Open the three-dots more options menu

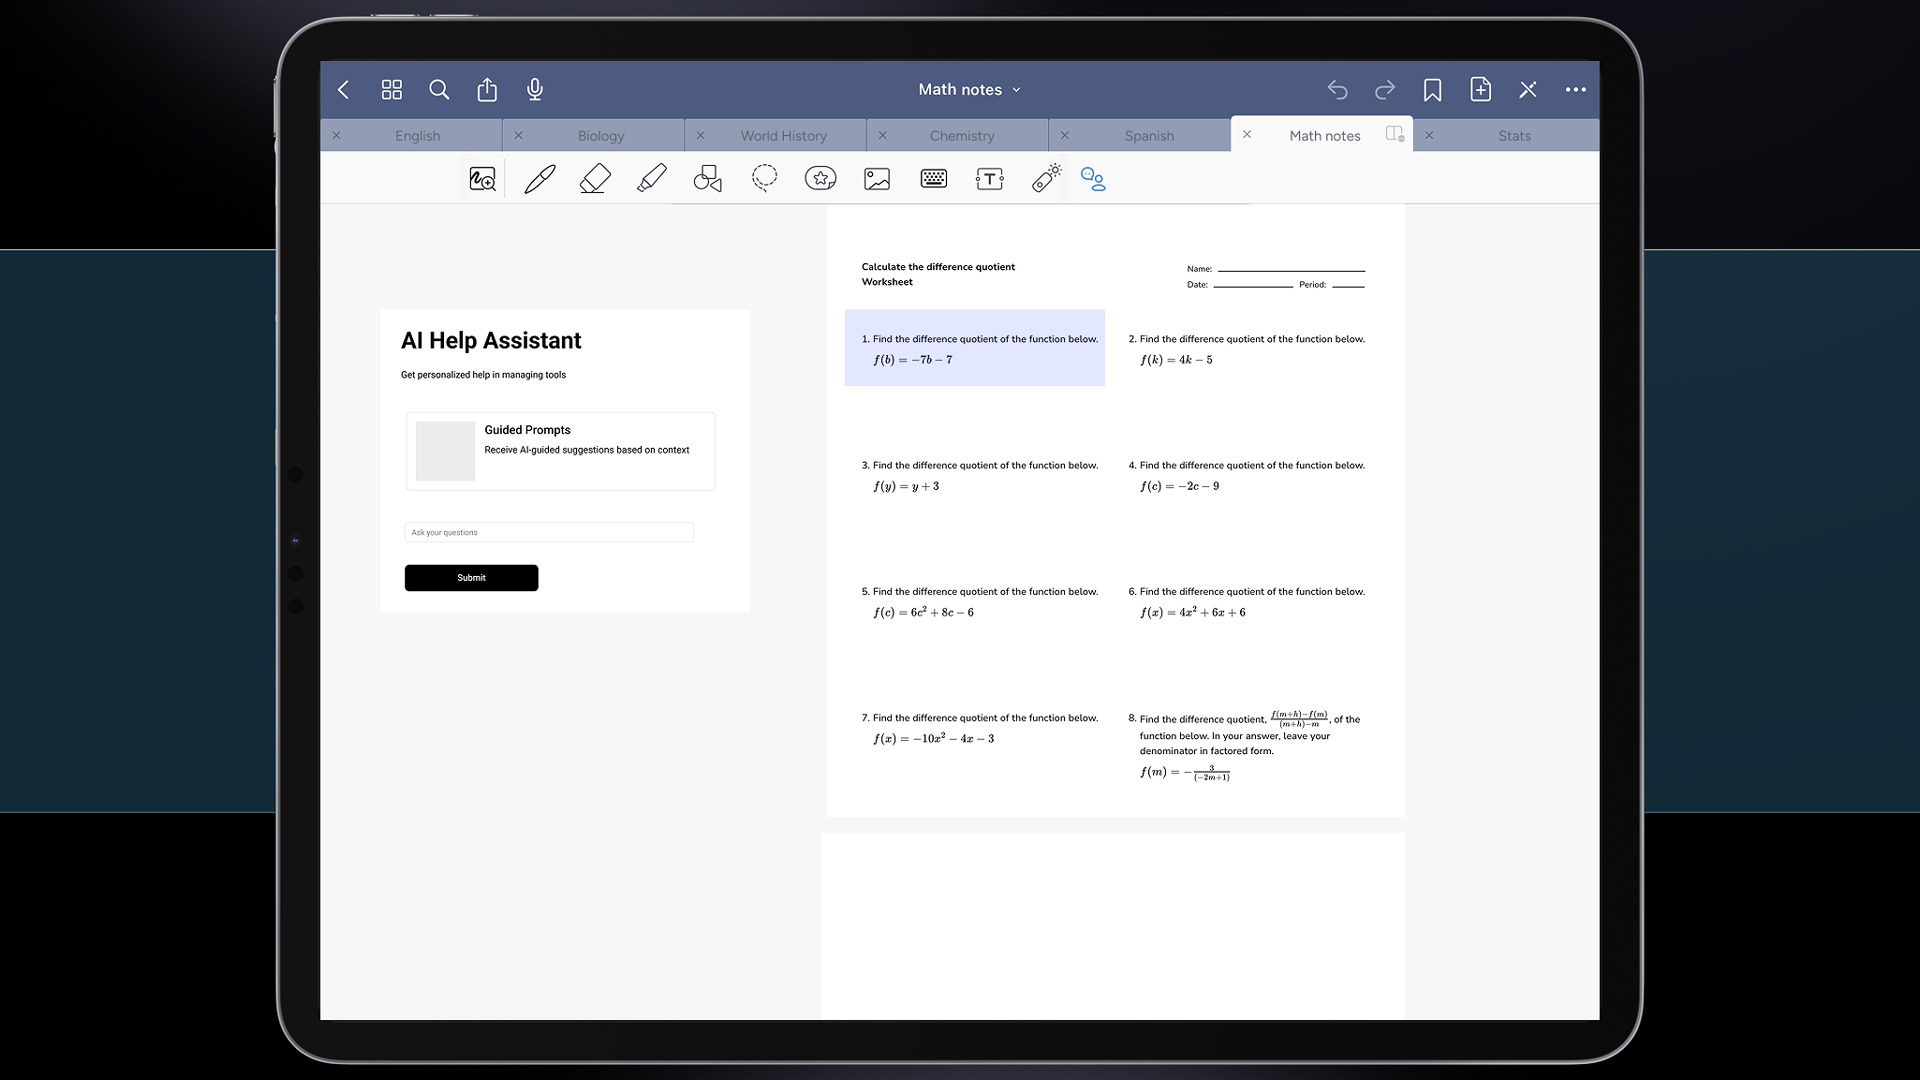[x=1575, y=90]
